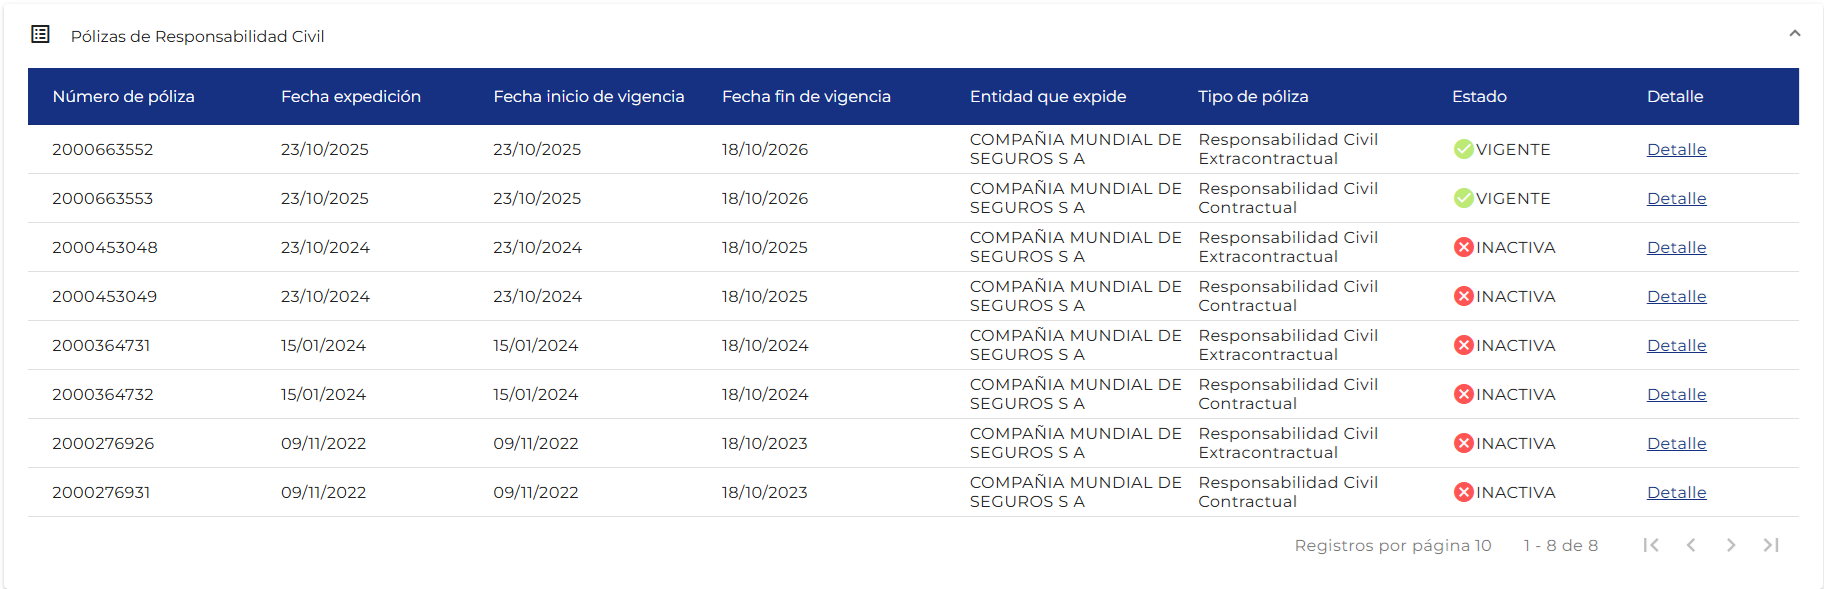This screenshot has height=589, width=1824.
Task: Go to the first page of records
Action: tap(1651, 545)
